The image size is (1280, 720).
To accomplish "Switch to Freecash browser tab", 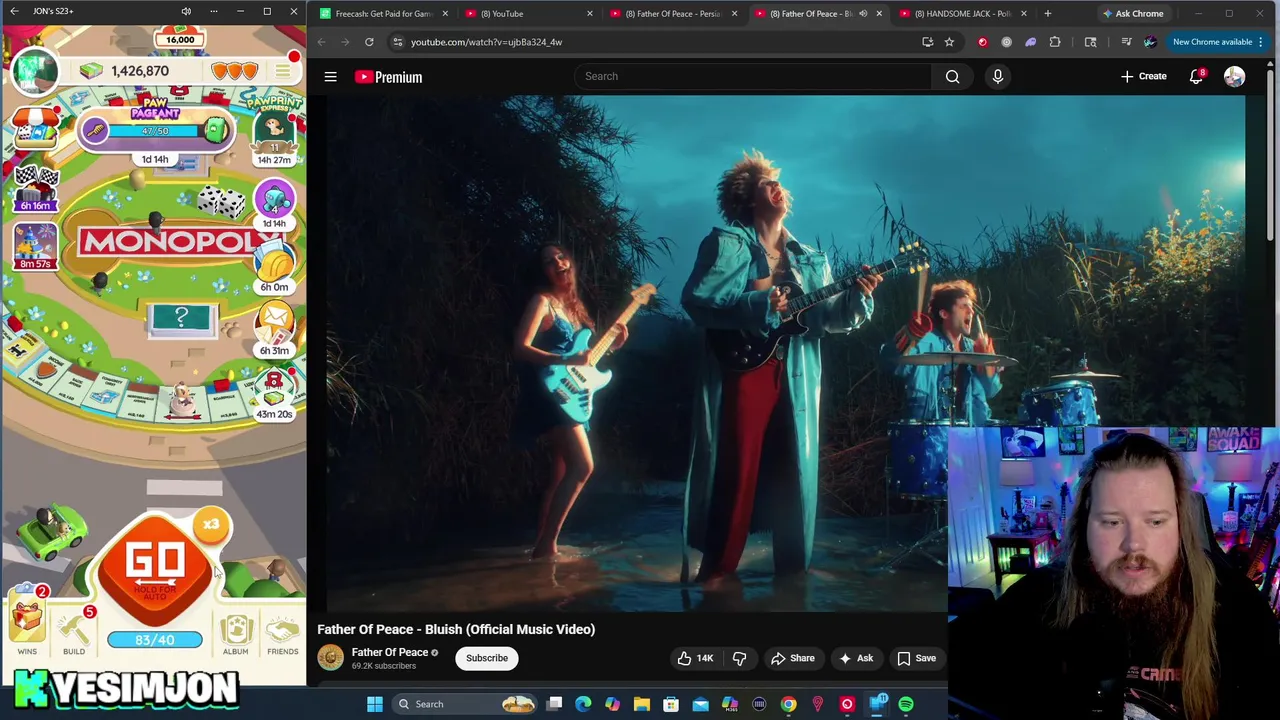I will (x=381, y=14).
